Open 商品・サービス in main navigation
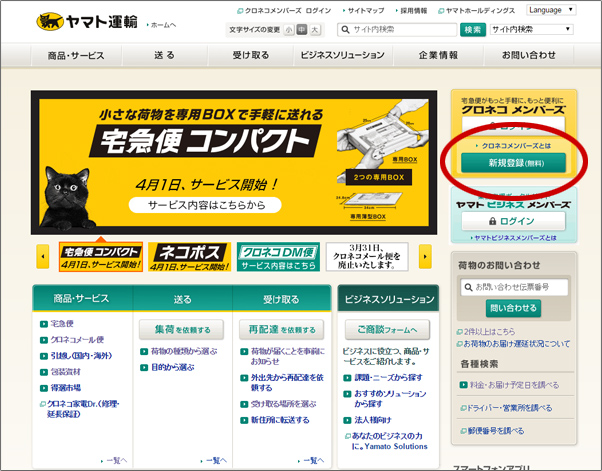Viewport: 602px width, 471px height. click(x=76, y=55)
